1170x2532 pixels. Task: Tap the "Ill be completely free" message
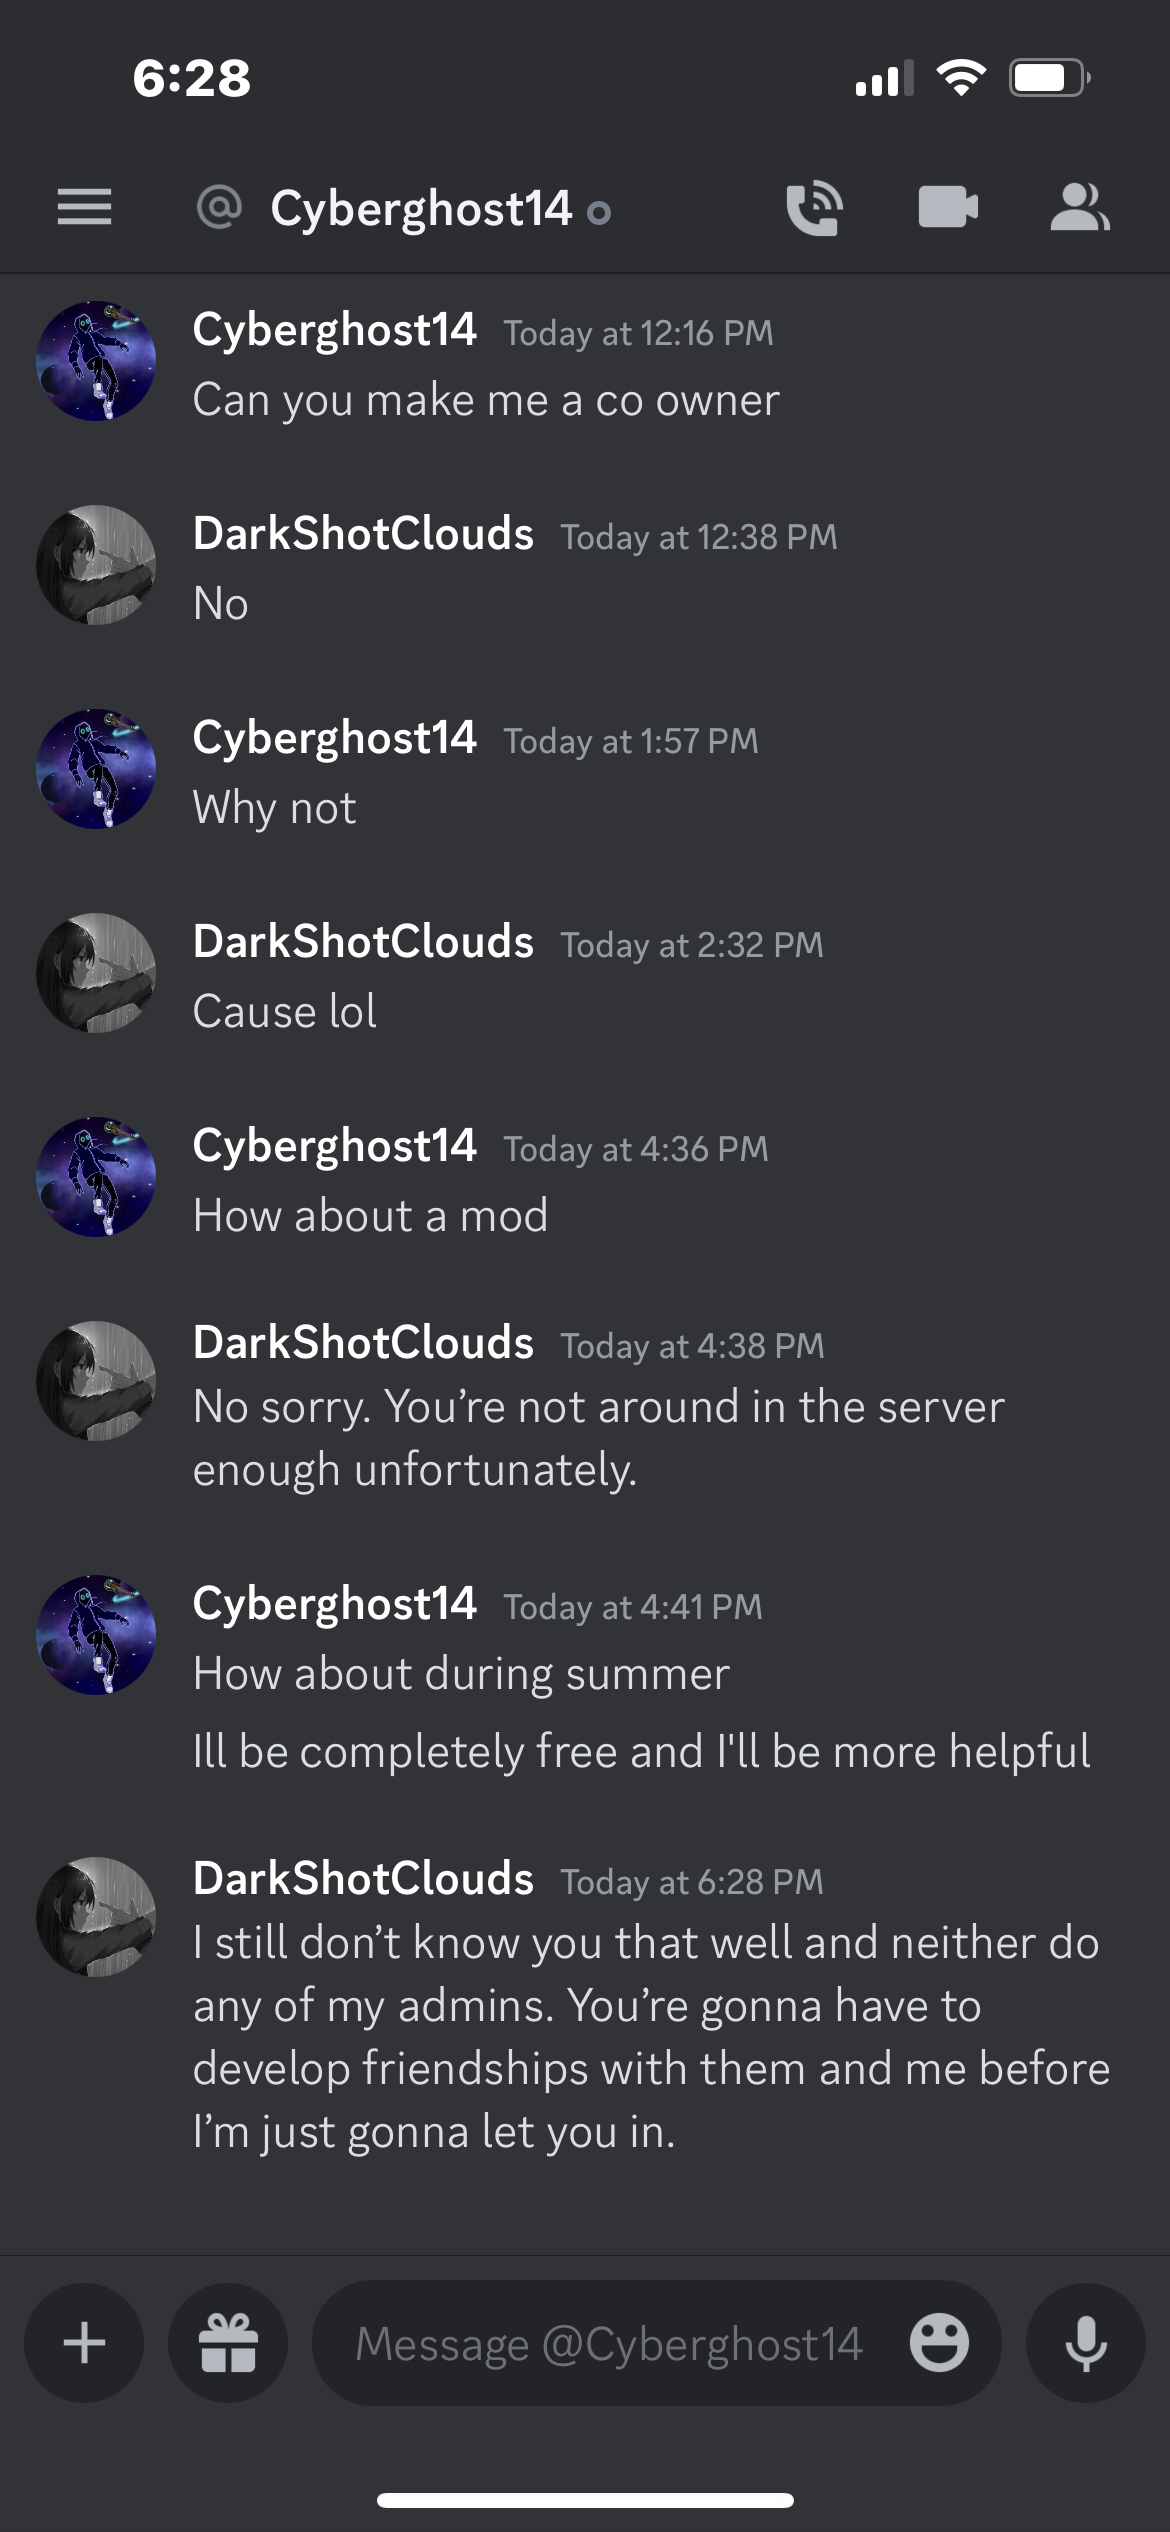click(641, 1752)
